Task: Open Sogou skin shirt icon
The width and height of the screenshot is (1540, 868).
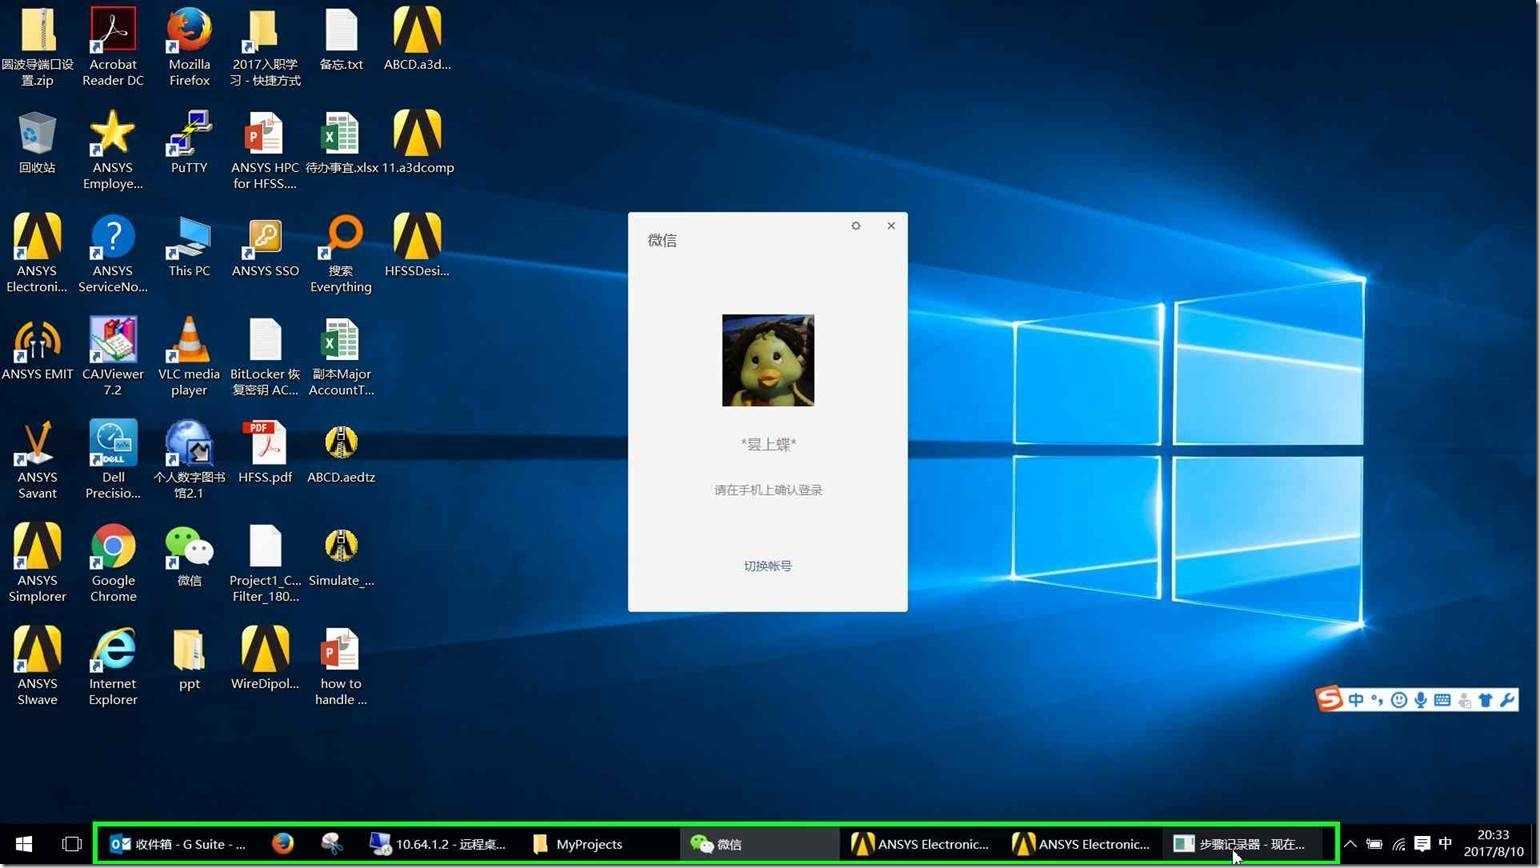Action: pyautogui.click(x=1485, y=700)
